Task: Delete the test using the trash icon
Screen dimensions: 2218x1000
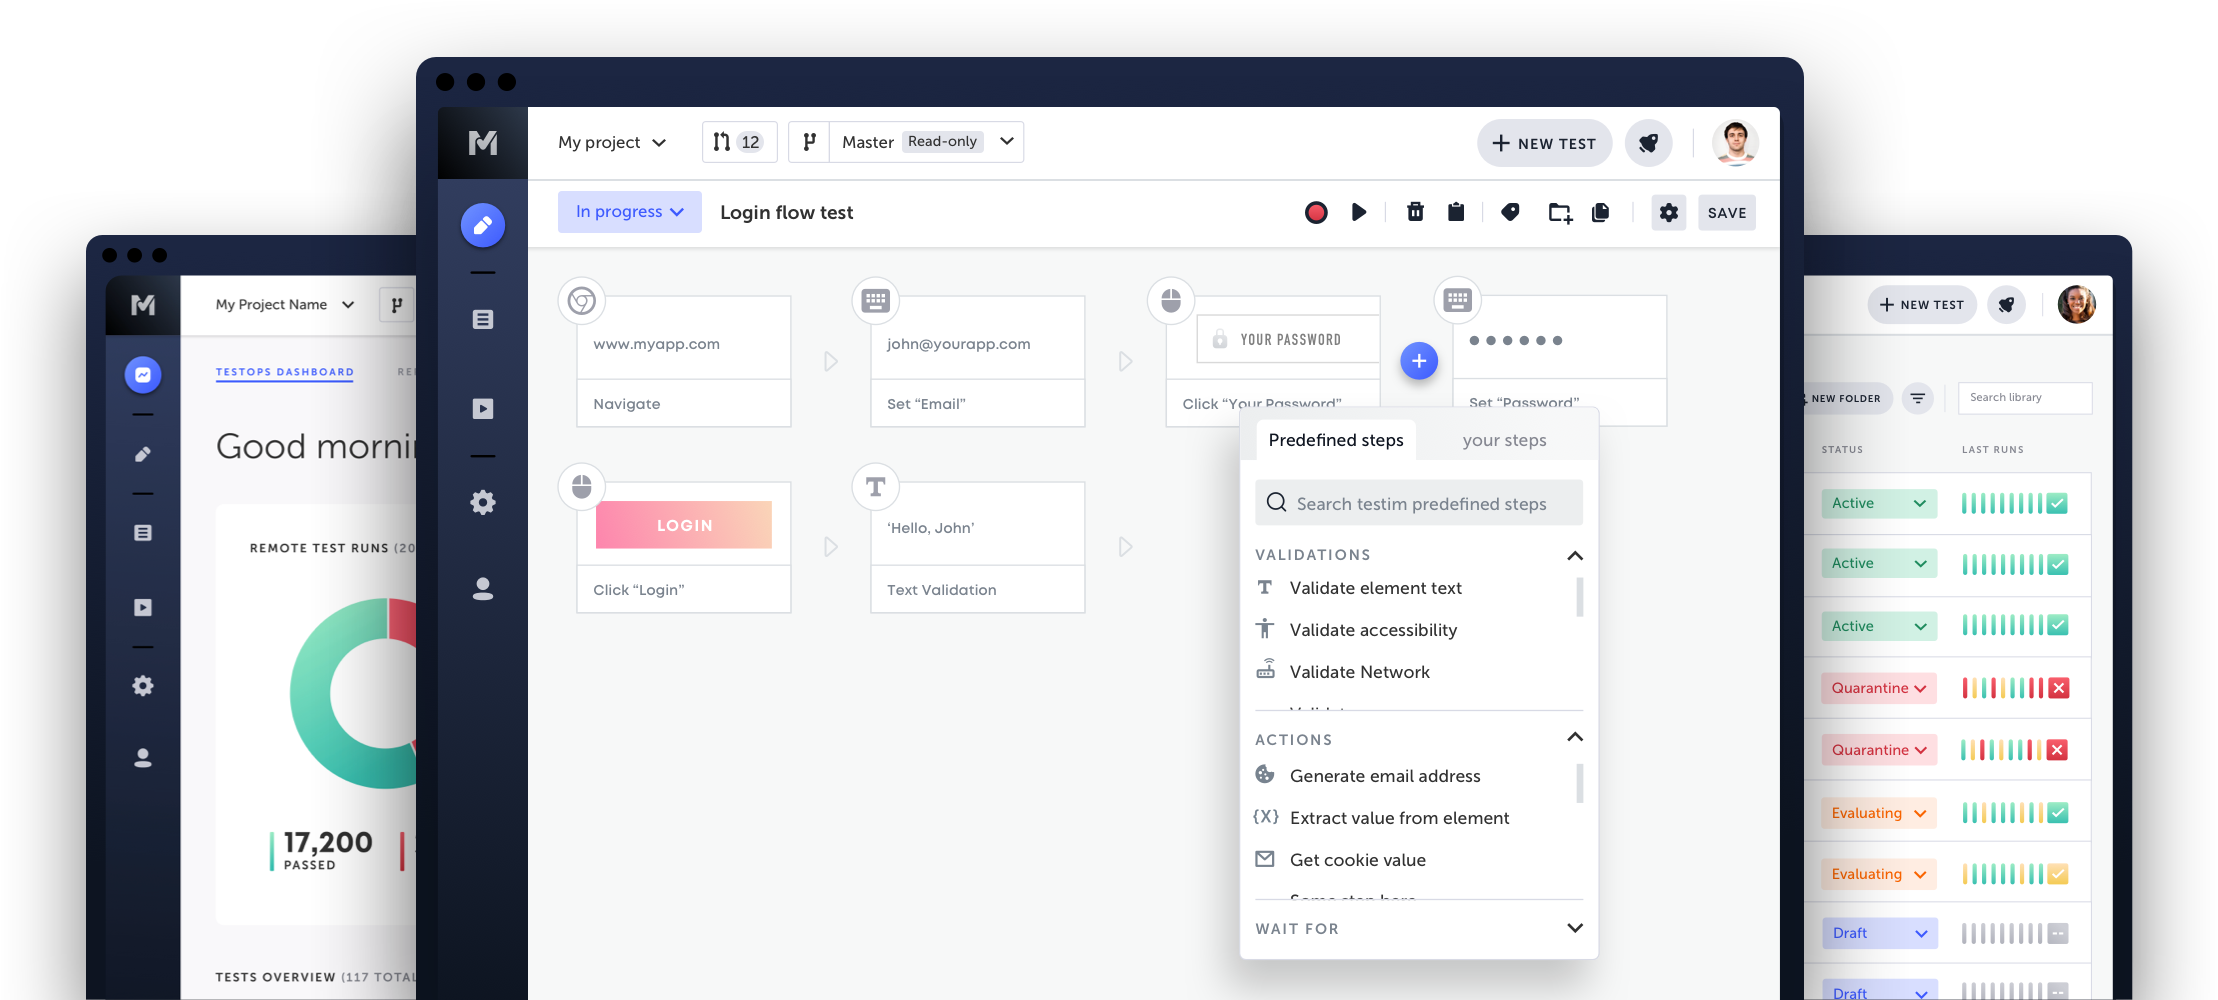Action: coord(1415,212)
